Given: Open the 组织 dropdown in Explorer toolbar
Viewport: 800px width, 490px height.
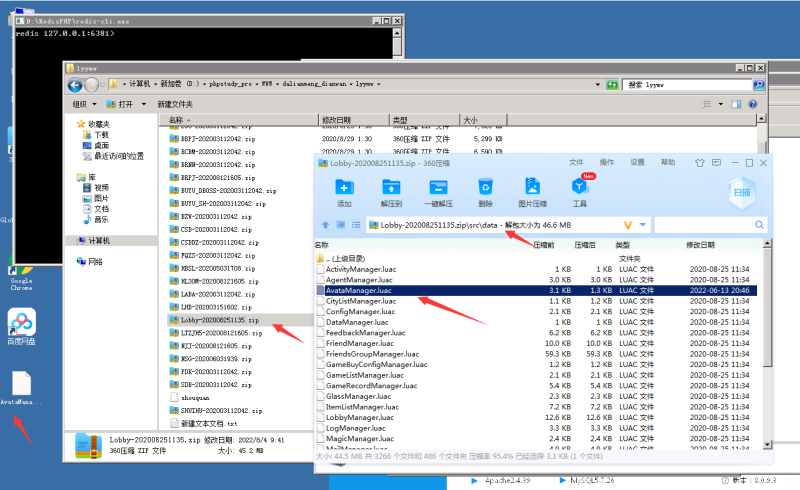Looking at the screenshot, I should (83, 103).
